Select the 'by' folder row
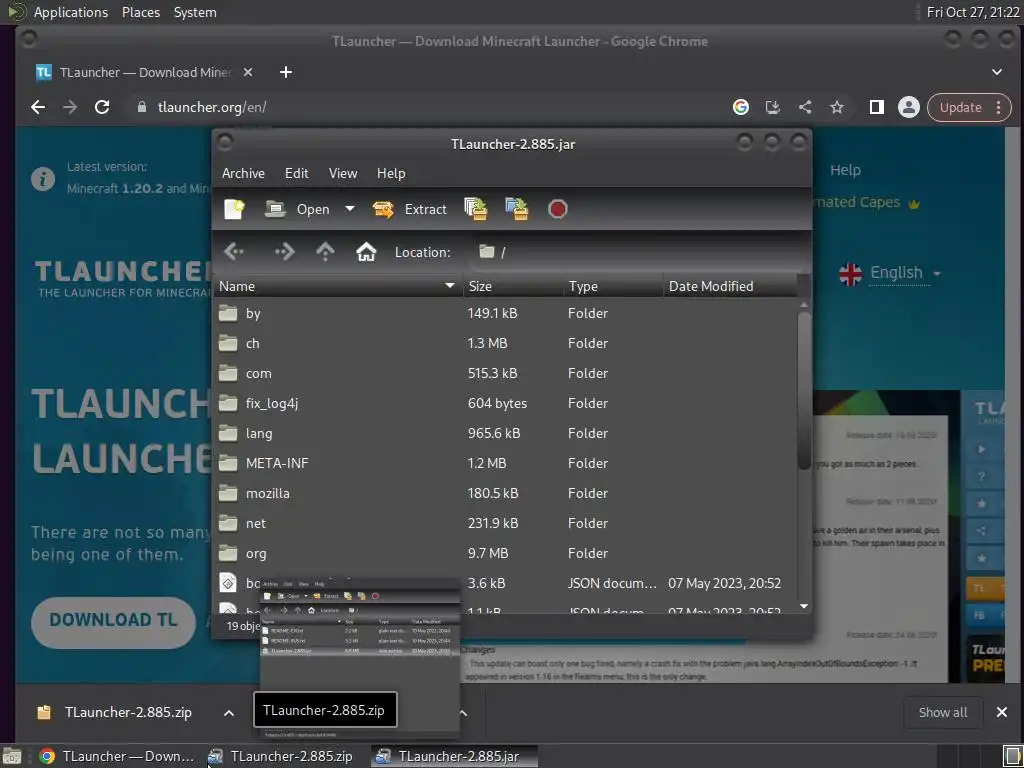Image resolution: width=1024 pixels, height=768 pixels. 505,313
